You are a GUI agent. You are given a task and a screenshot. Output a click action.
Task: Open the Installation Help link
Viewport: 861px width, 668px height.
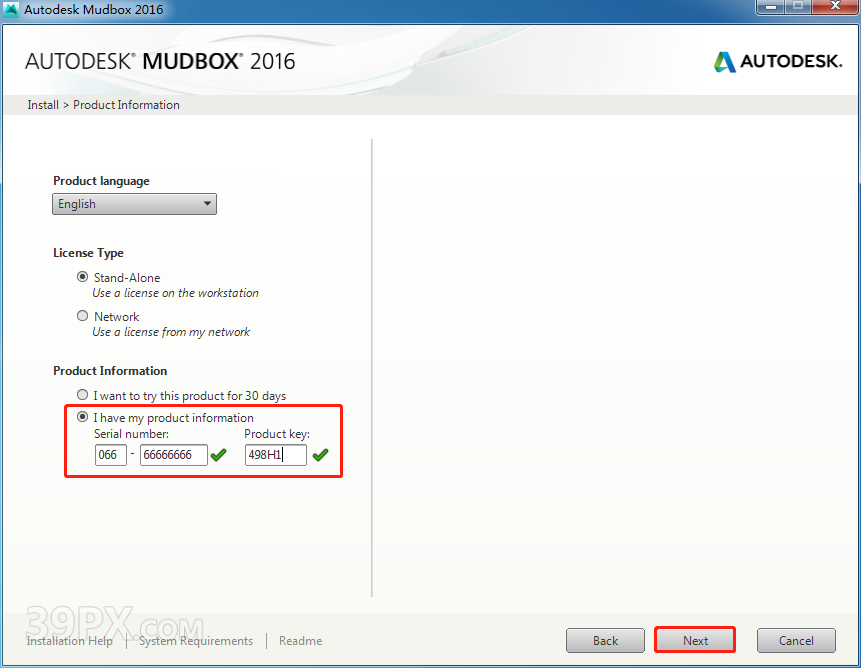click(69, 641)
